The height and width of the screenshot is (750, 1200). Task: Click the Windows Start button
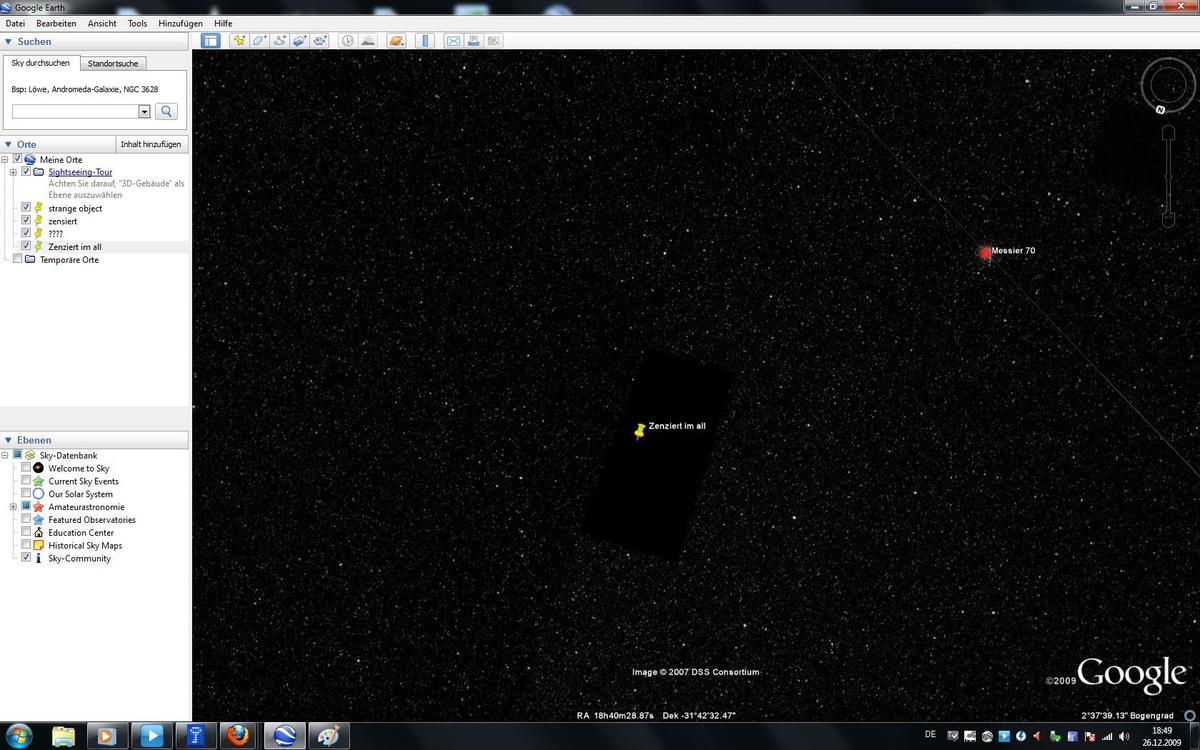click(x=20, y=735)
